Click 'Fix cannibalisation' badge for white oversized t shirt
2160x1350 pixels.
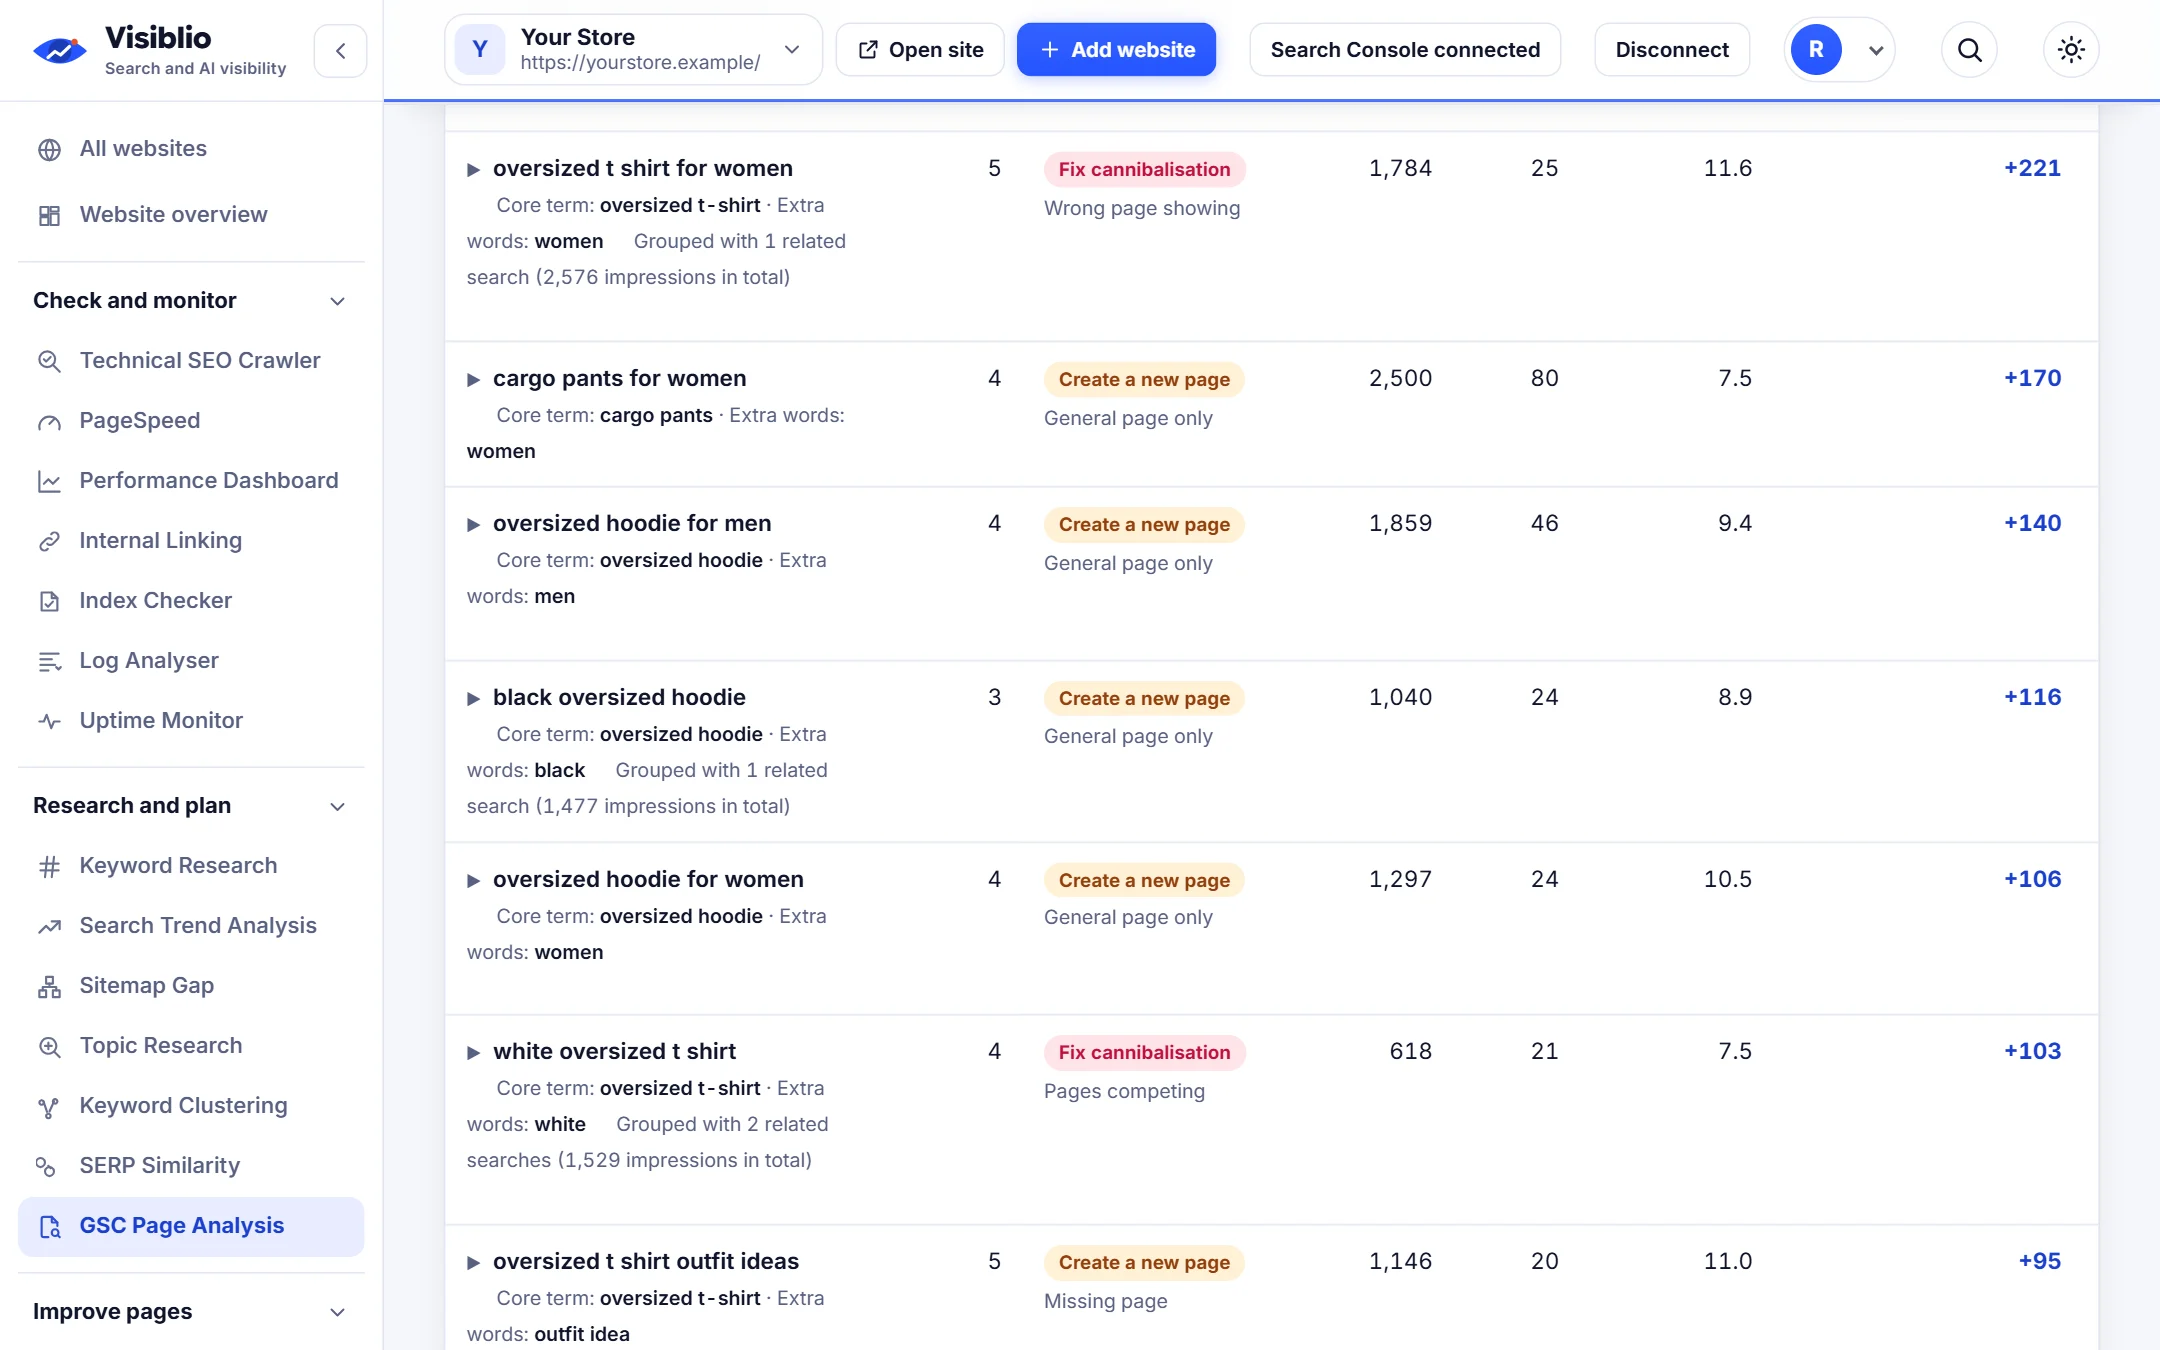coord(1144,1053)
